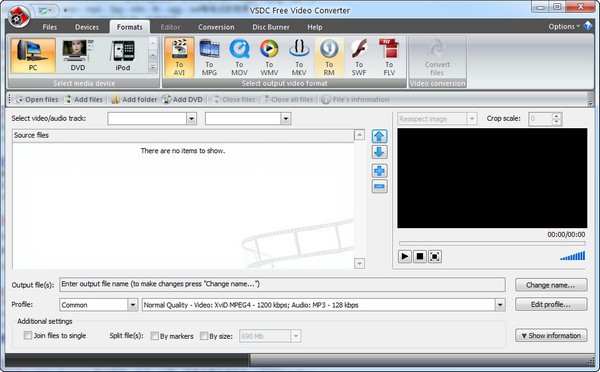Click source files scroll down arrow
Screen dimensions: 600x372
click(x=359, y=264)
